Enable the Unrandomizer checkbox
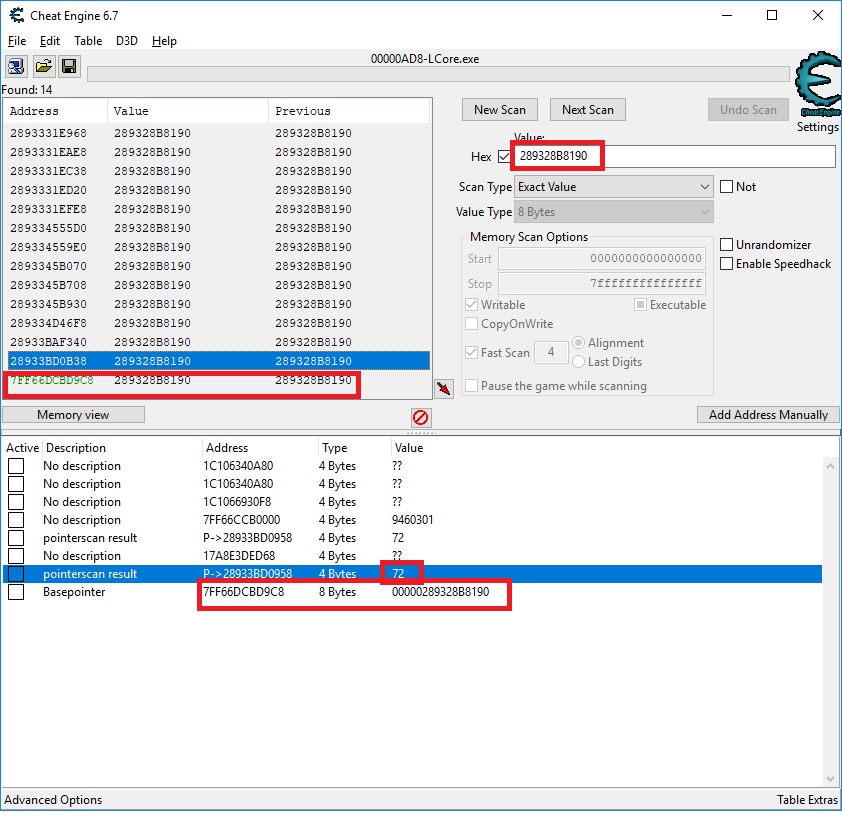Screen dimensions: 842x816 pos(727,245)
